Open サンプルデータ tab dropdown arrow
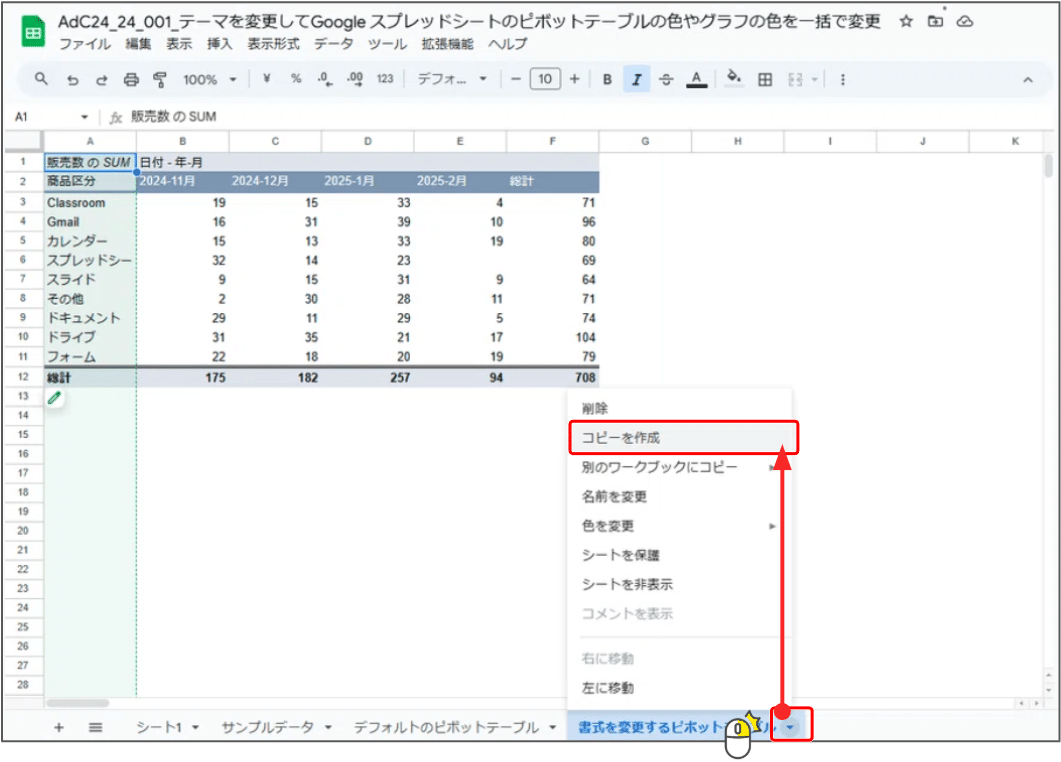This screenshot has width=1061, height=762. 328,728
